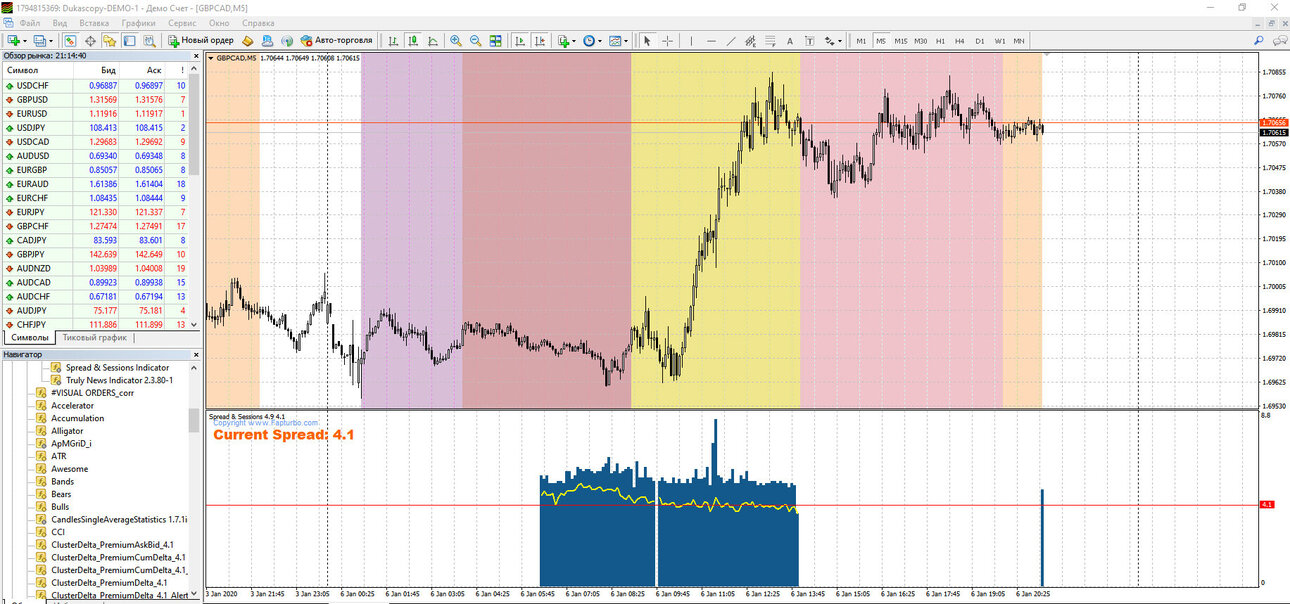
Task: Draw a vertical line tool
Action: [691, 40]
